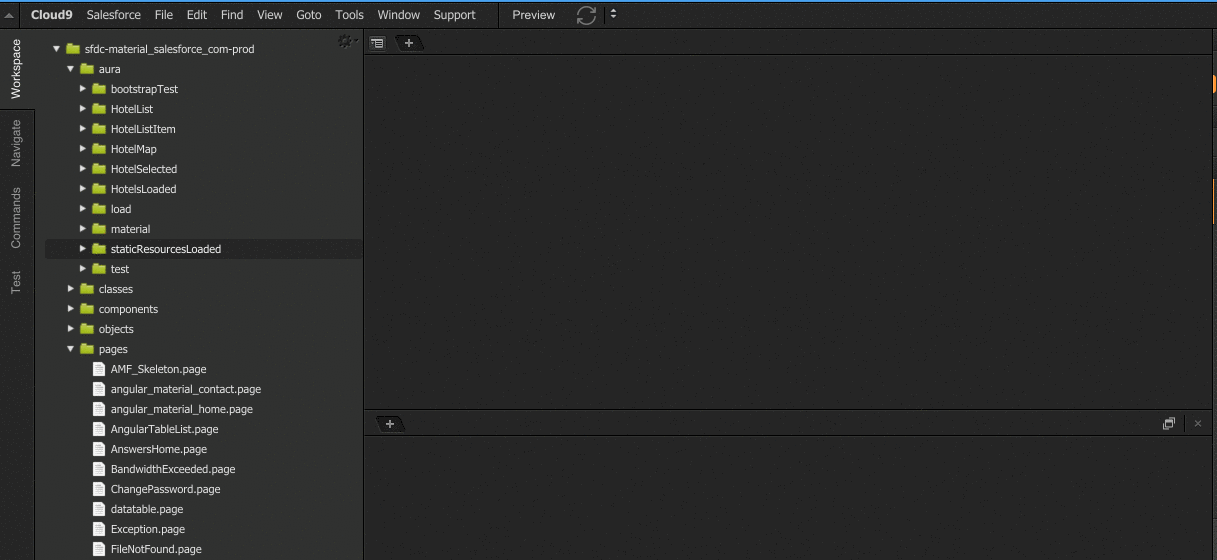
Task: Switch to the Commands side panel tab
Action: click(16, 217)
